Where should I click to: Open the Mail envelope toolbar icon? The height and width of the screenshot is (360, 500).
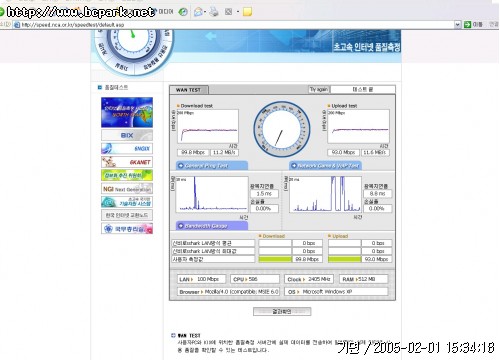pyautogui.click(x=198, y=12)
